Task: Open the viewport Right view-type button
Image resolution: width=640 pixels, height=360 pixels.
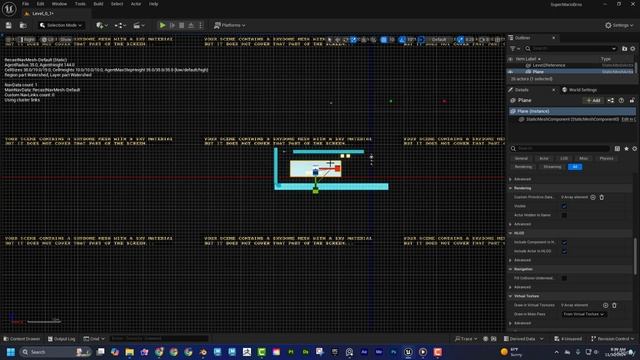Action: [x=27, y=40]
